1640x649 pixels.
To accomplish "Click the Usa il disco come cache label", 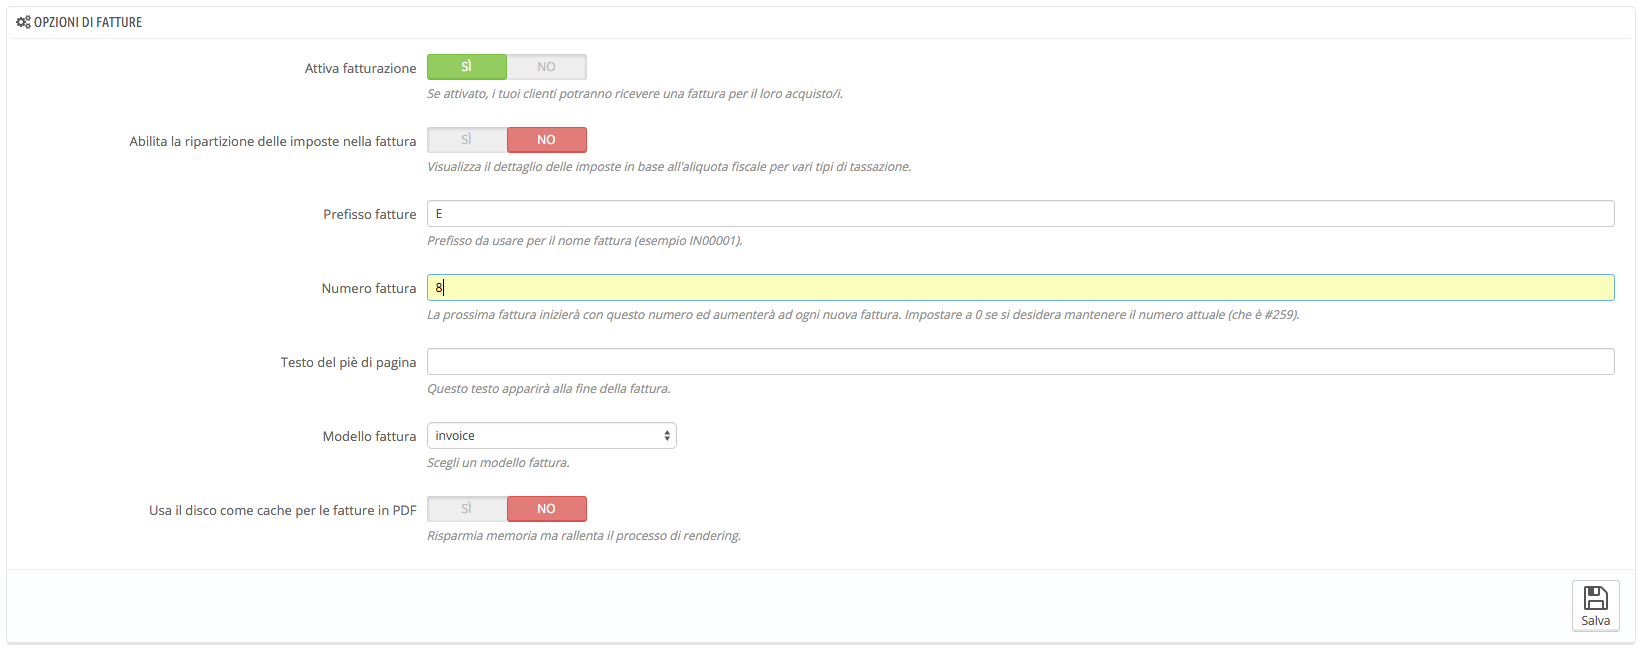I will pyautogui.click(x=282, y=510).
